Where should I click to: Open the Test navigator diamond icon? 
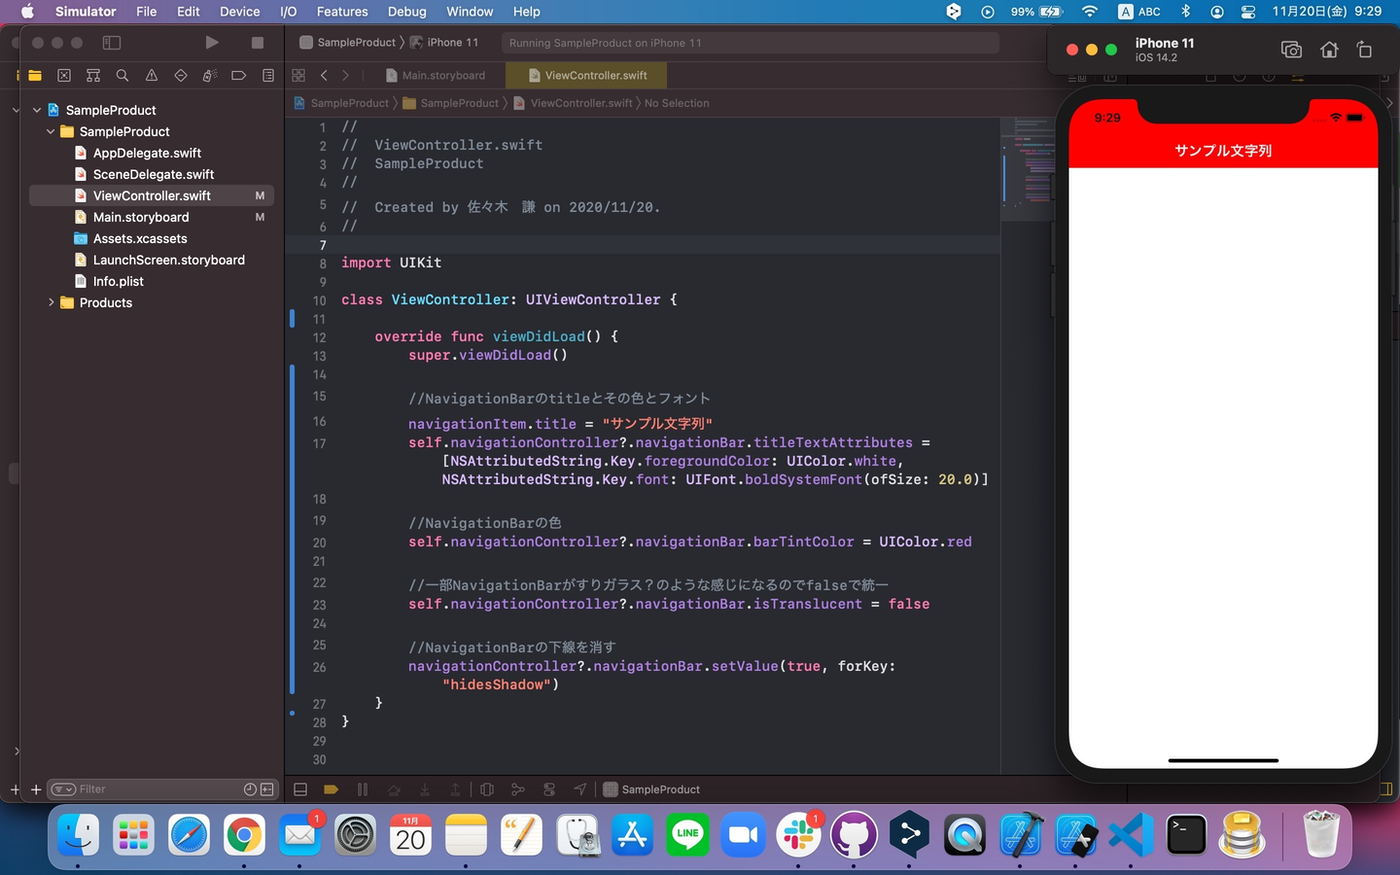180,75
